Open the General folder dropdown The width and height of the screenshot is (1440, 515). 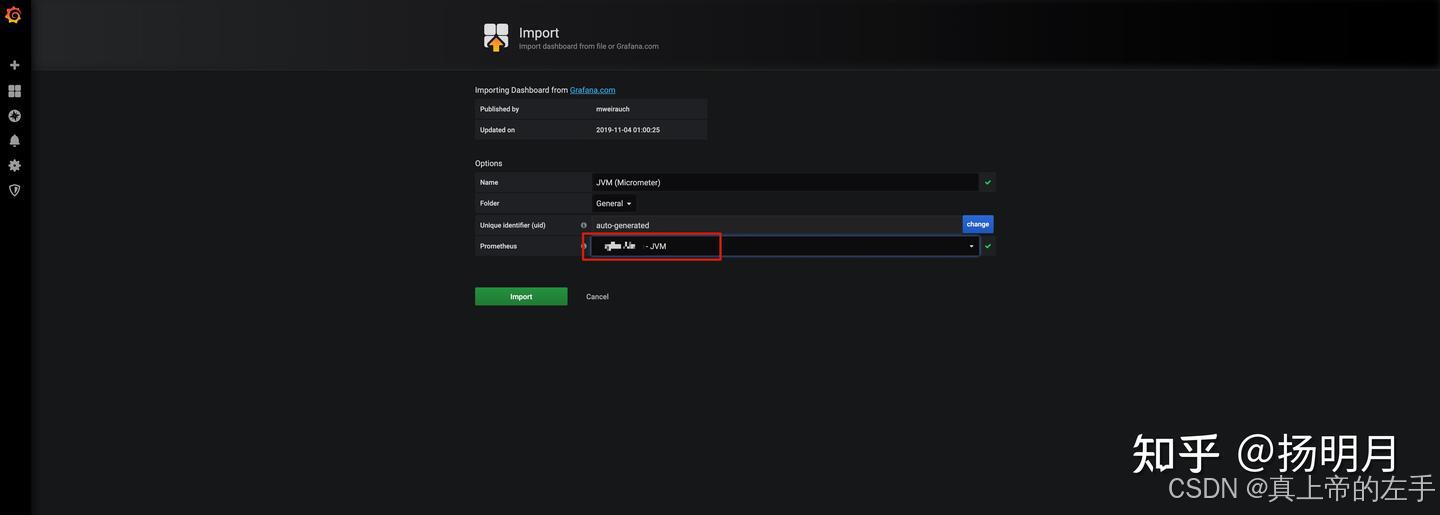coord(614,203)
